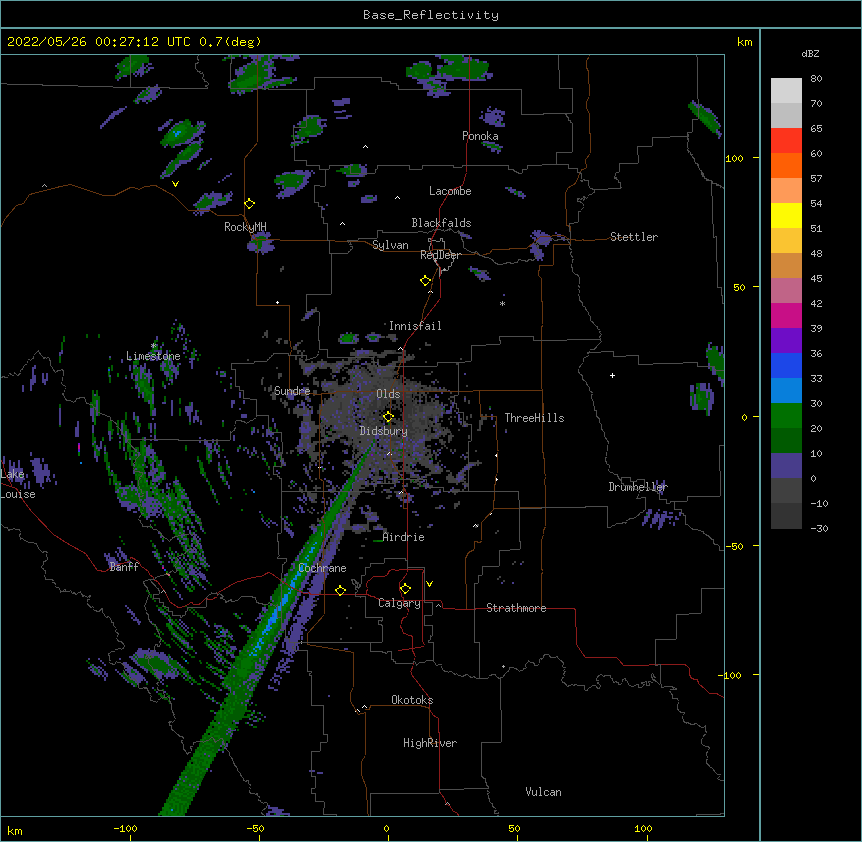Click the Lake Louise label at left edge
862x842 pixels.
click(18, 484)
